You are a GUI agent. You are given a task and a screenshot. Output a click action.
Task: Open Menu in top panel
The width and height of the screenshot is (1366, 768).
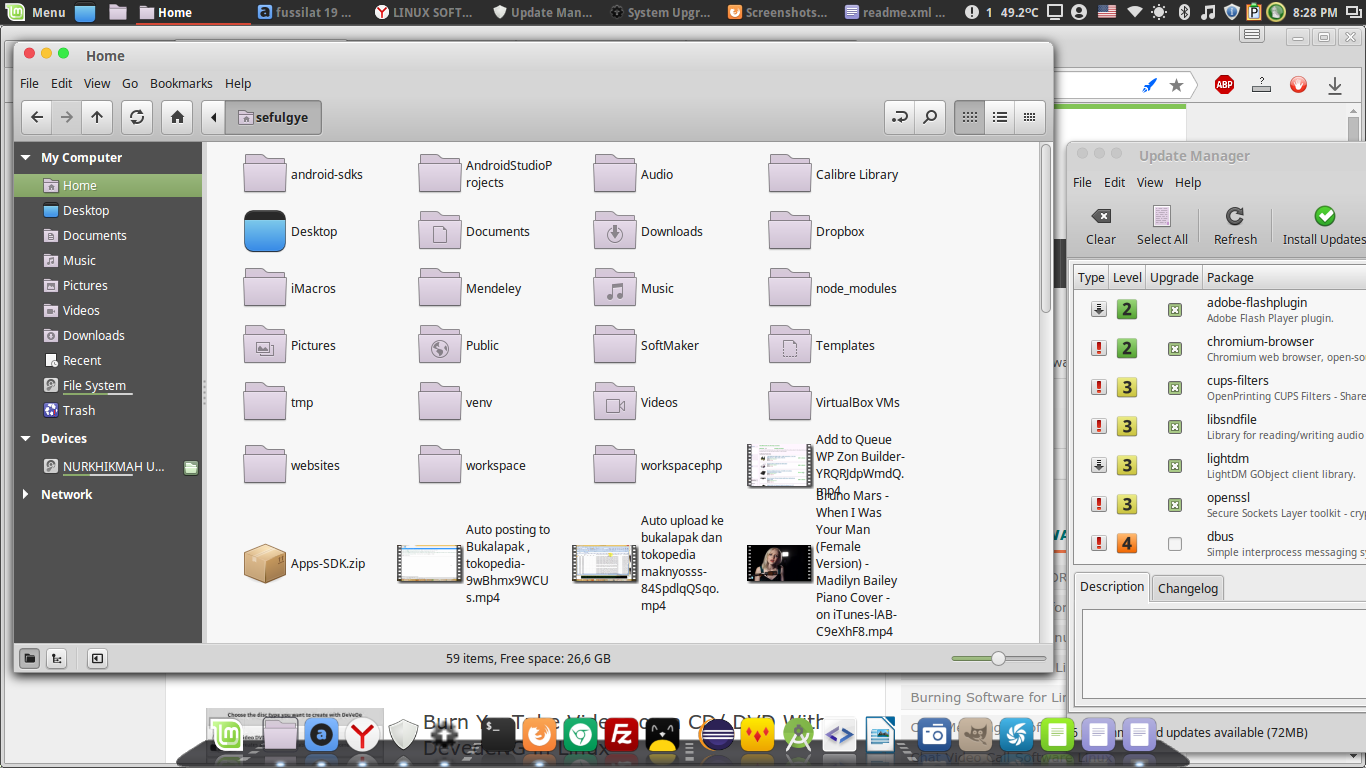37,12
